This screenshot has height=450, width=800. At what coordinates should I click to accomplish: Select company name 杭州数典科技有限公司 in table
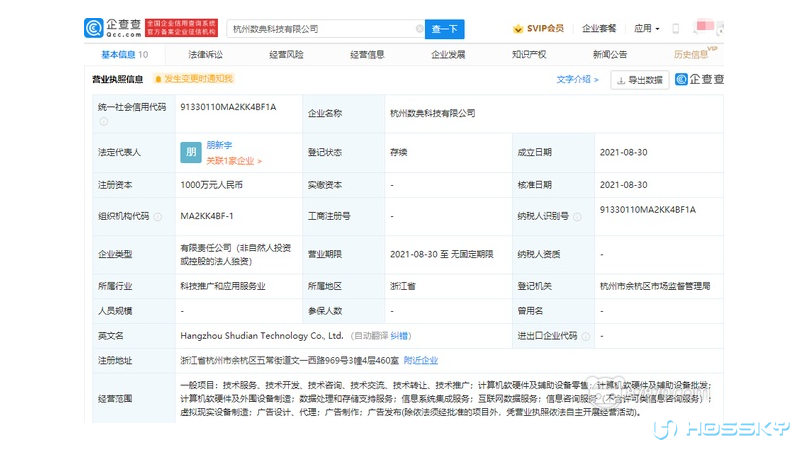point(433,113)
